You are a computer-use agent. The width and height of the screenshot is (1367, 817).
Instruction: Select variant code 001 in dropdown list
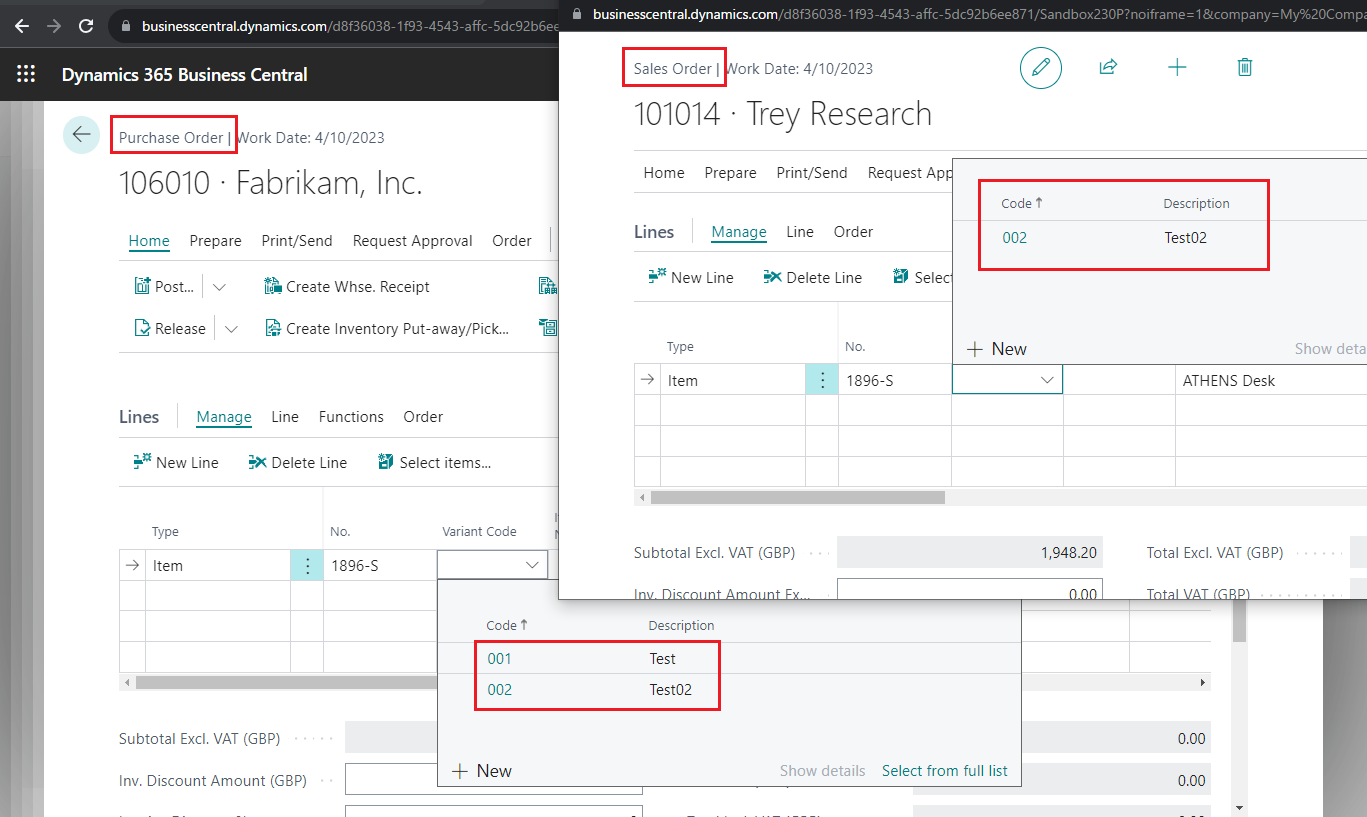[499, 659]
